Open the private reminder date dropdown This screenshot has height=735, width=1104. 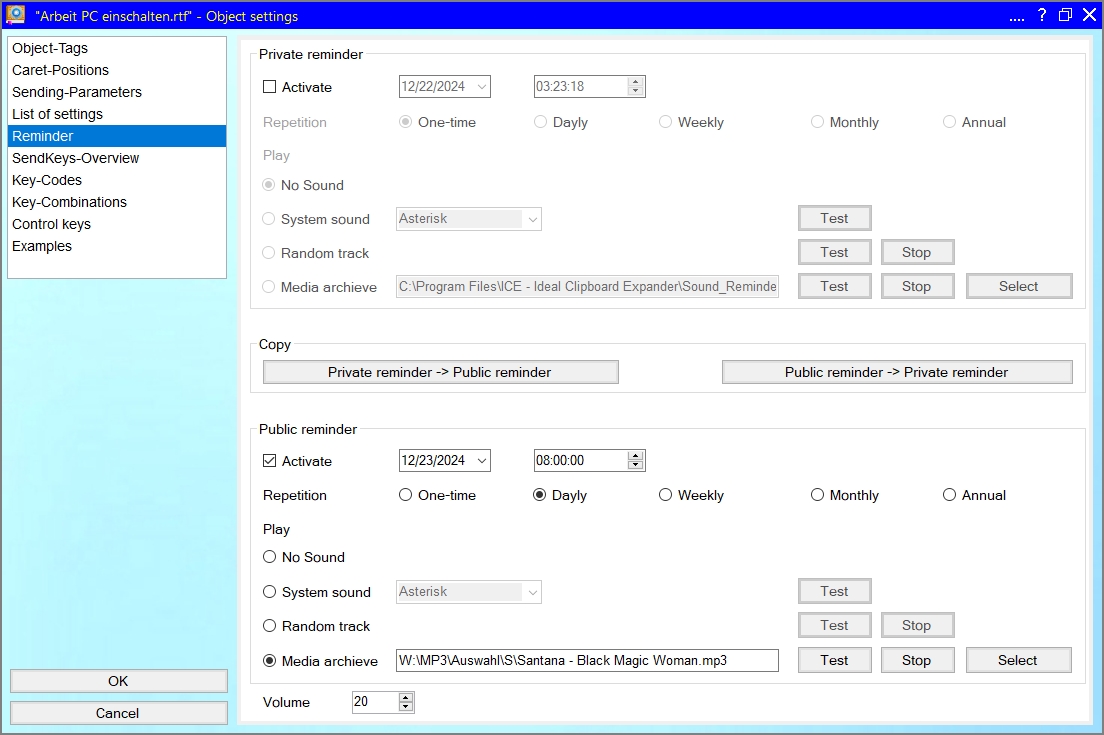point(482,87)
